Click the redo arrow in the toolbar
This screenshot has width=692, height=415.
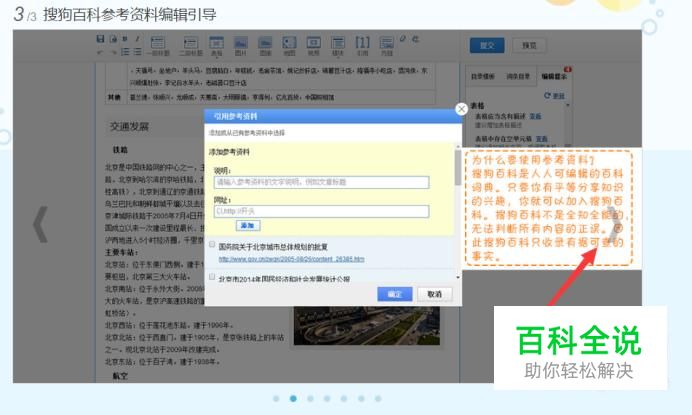(x=113, y=52)
